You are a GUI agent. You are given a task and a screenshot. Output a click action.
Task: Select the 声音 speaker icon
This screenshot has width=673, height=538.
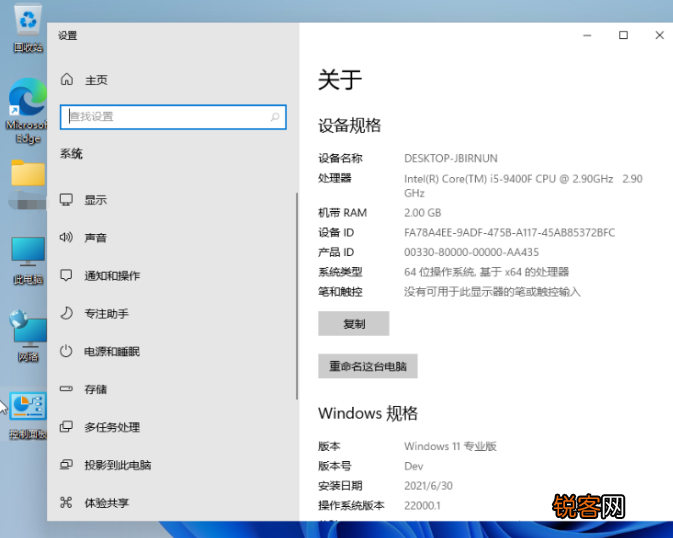pos(66,237)
